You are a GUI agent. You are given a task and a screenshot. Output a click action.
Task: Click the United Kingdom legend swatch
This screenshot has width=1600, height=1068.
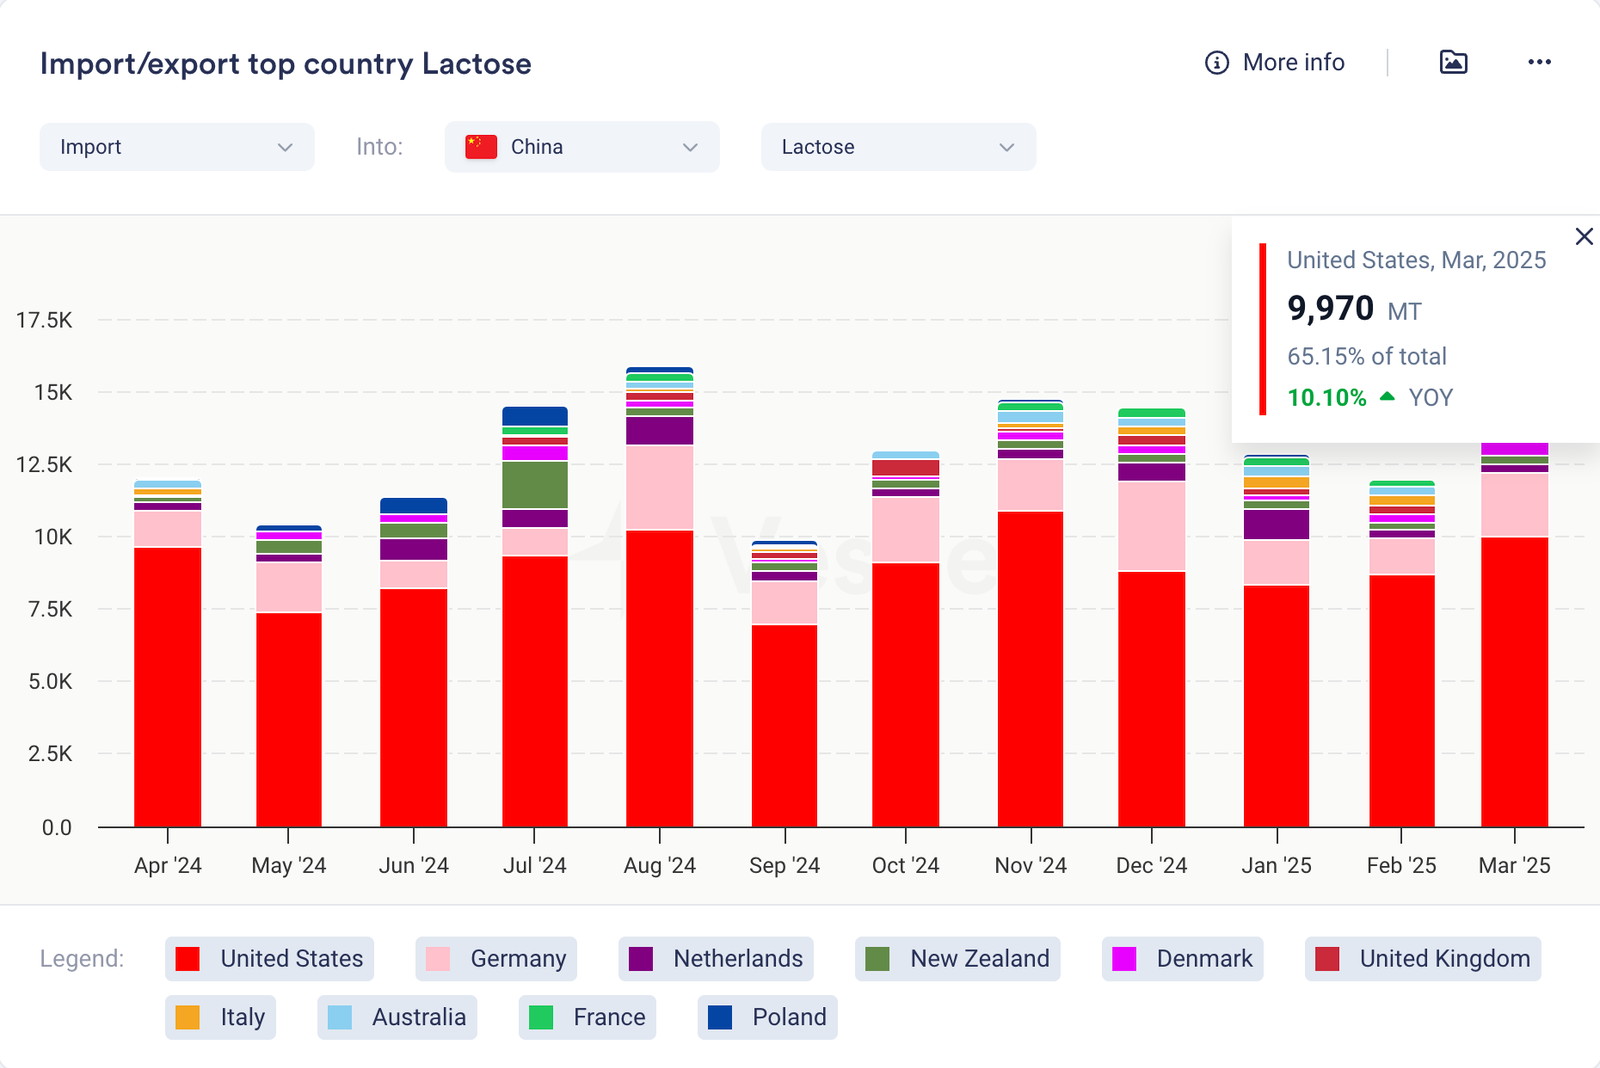tap(1327, 959)
